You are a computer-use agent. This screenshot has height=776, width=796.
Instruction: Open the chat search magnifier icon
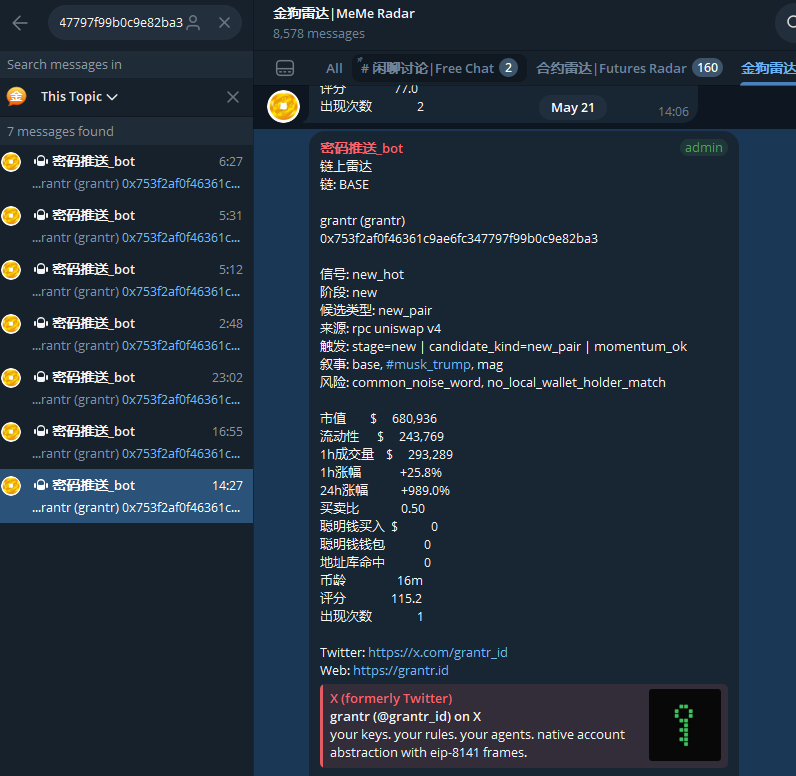pyautogui.click(x=789, y=22)
